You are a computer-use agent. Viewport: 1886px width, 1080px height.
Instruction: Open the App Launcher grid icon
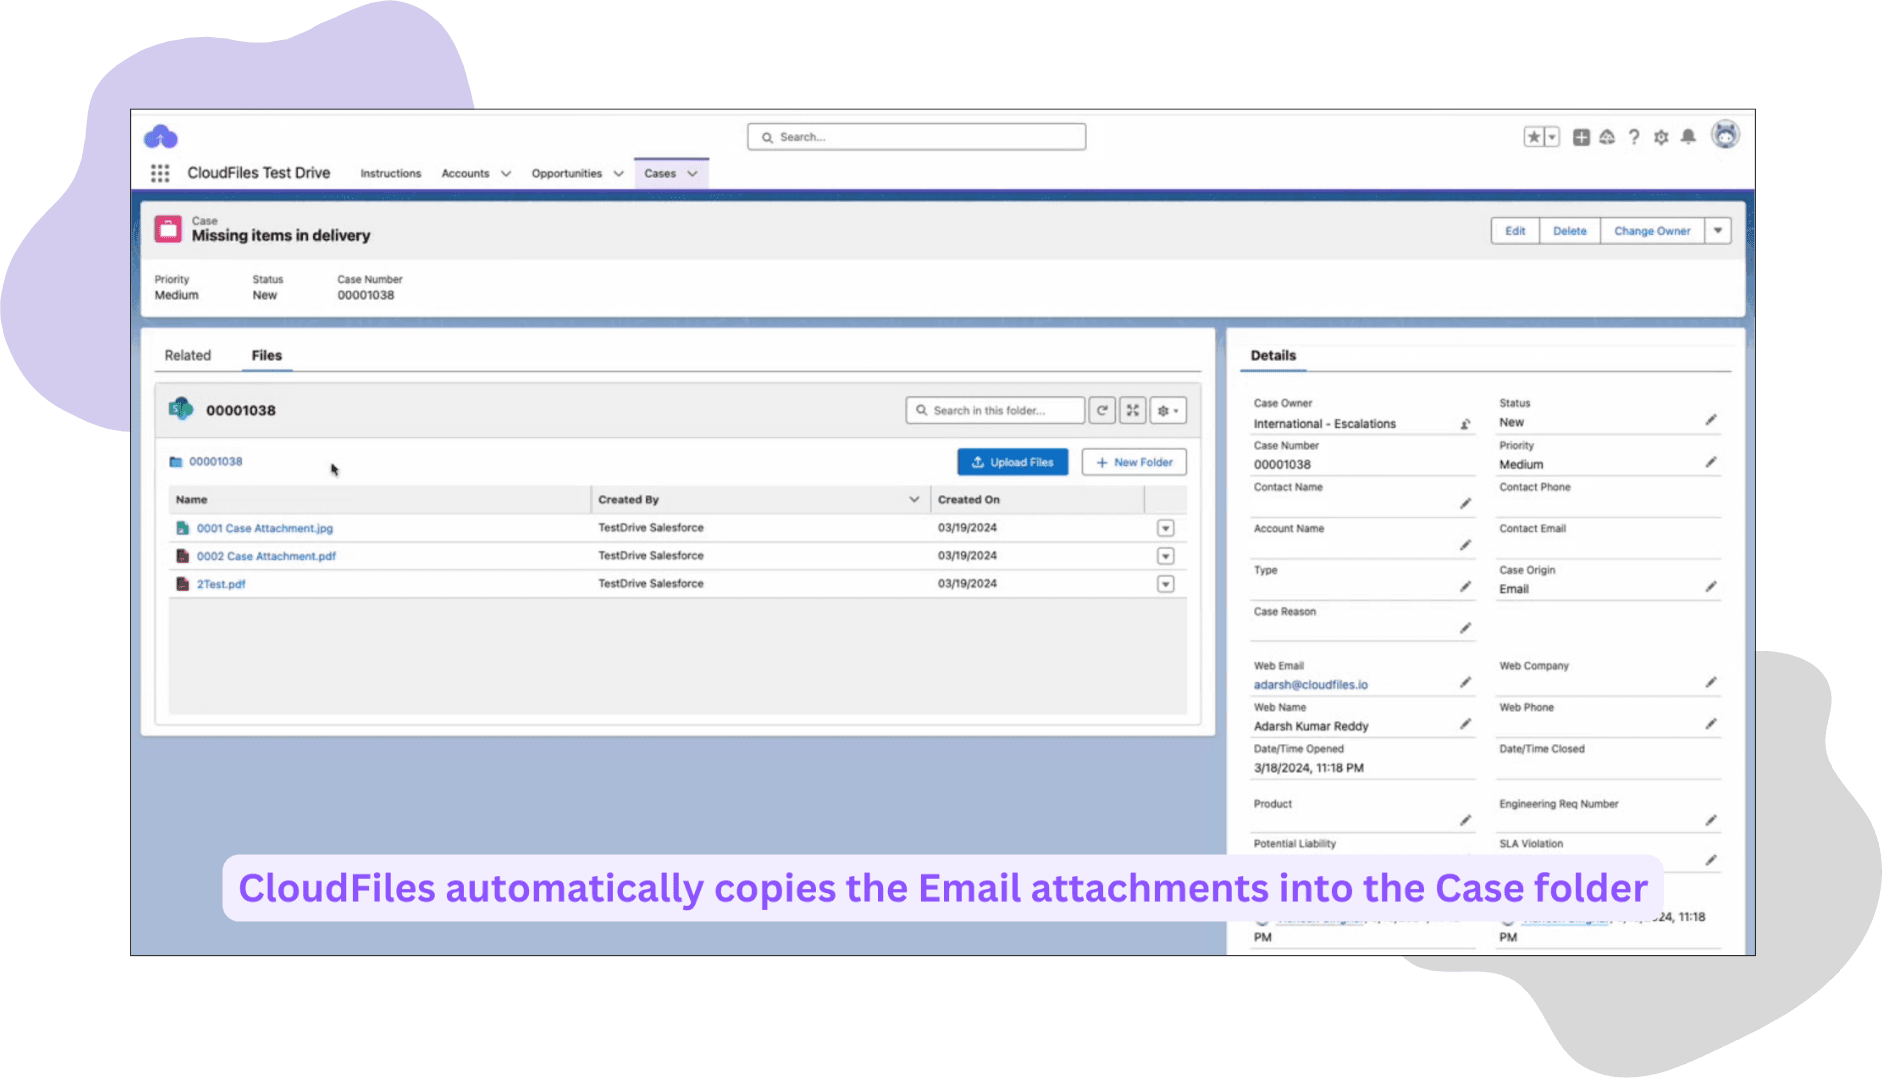[x=160, y=173]
